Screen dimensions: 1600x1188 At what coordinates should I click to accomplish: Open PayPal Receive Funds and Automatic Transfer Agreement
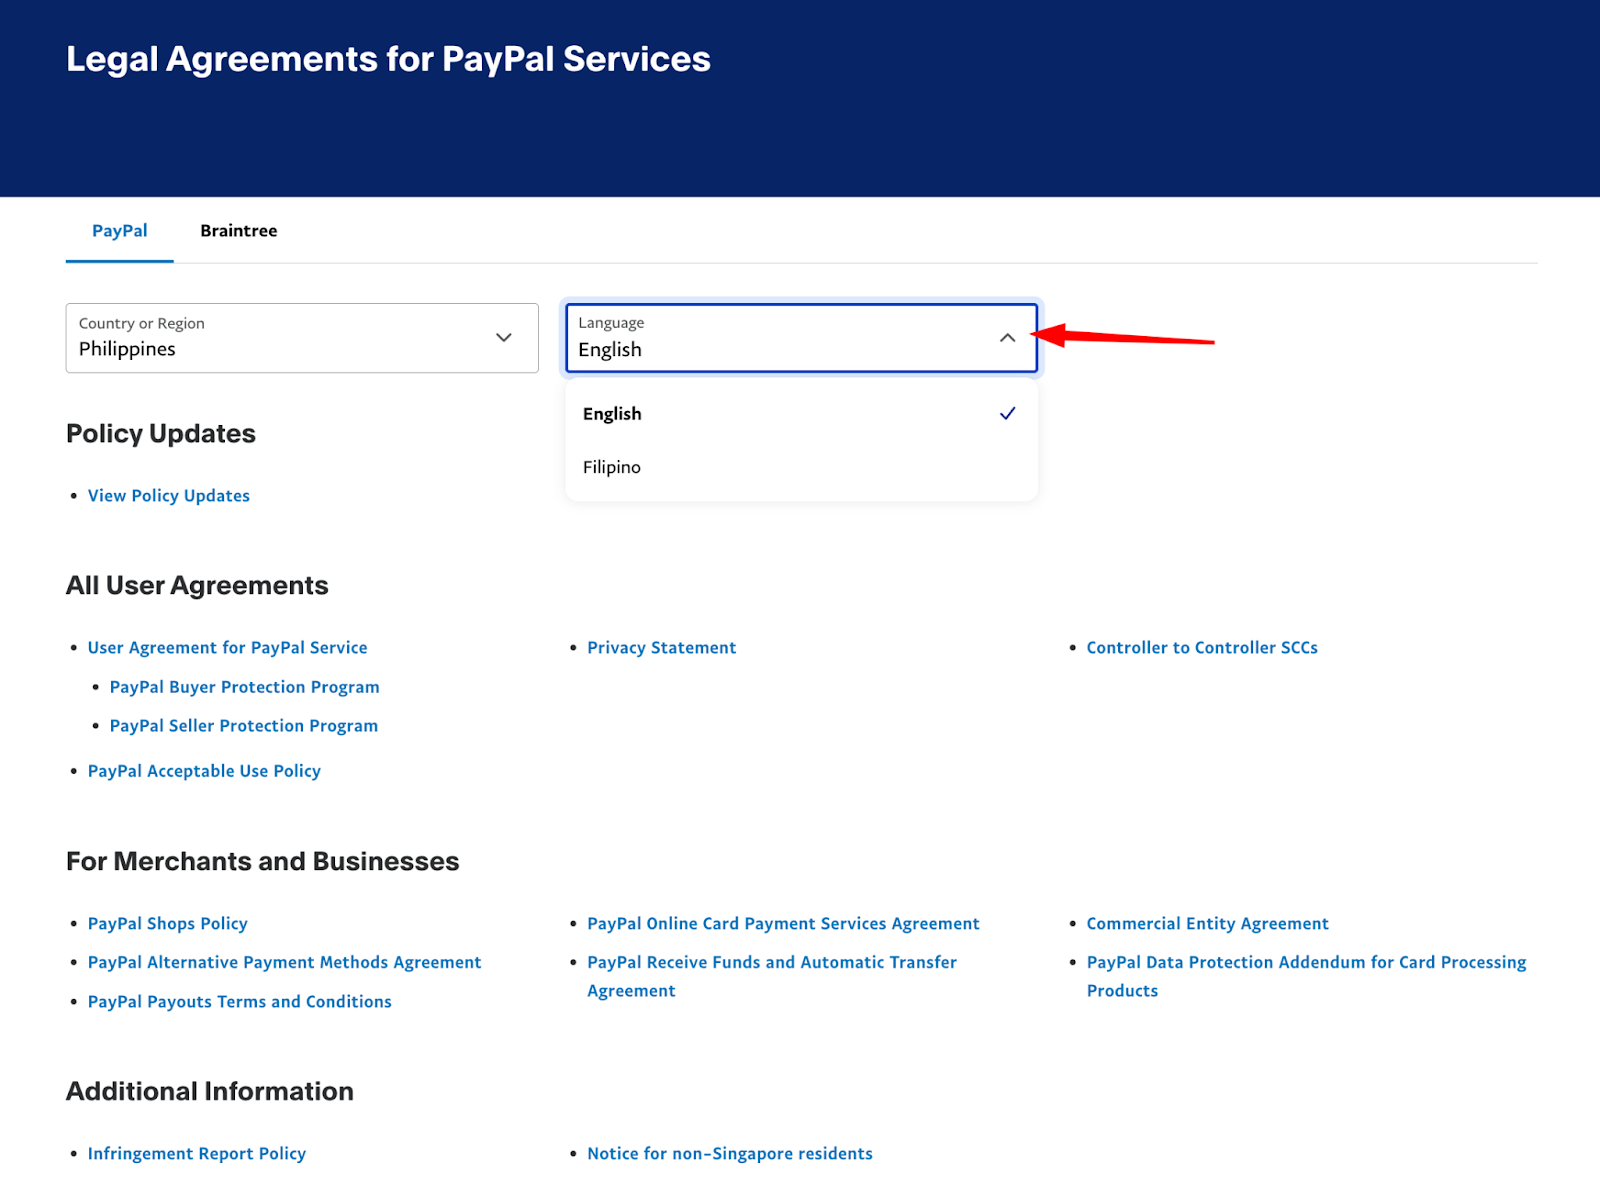(772, 976)
